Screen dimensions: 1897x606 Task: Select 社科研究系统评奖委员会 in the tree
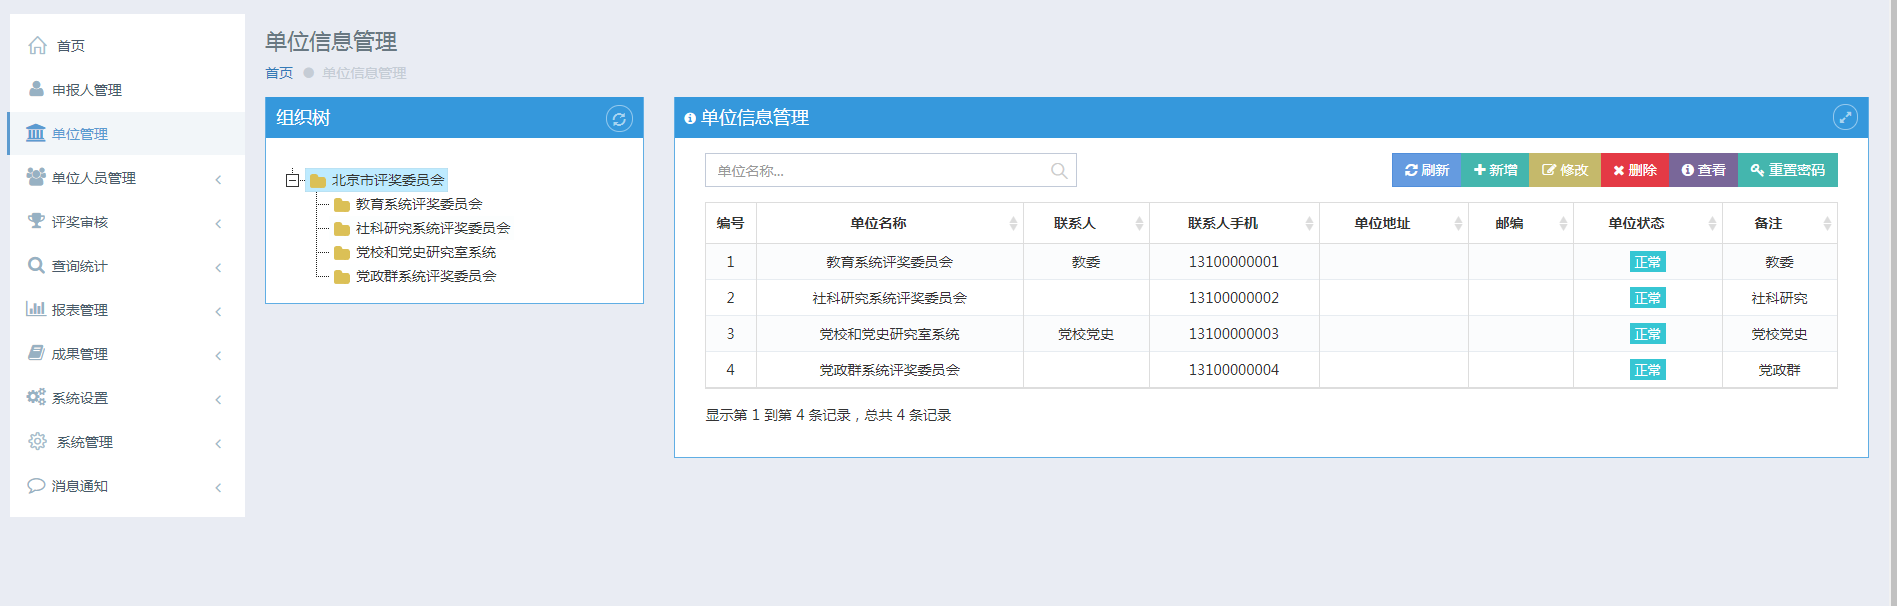point(433,228)
